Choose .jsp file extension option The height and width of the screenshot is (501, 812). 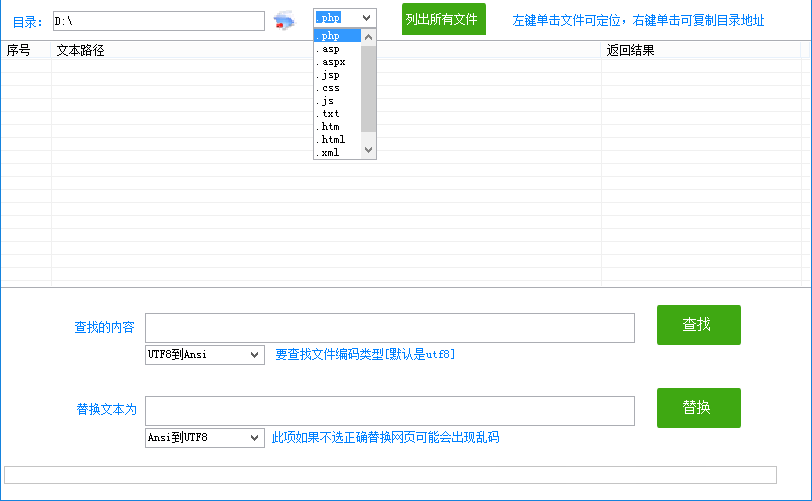click(x=337, y=75)
